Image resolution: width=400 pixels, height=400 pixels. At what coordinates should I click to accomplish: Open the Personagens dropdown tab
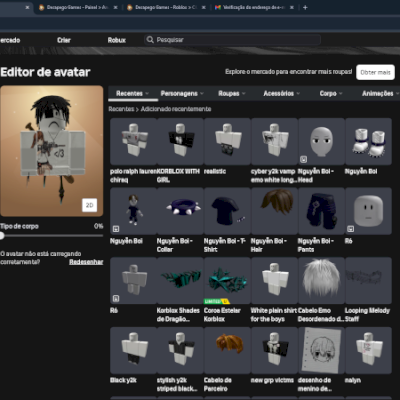point(182,93)
